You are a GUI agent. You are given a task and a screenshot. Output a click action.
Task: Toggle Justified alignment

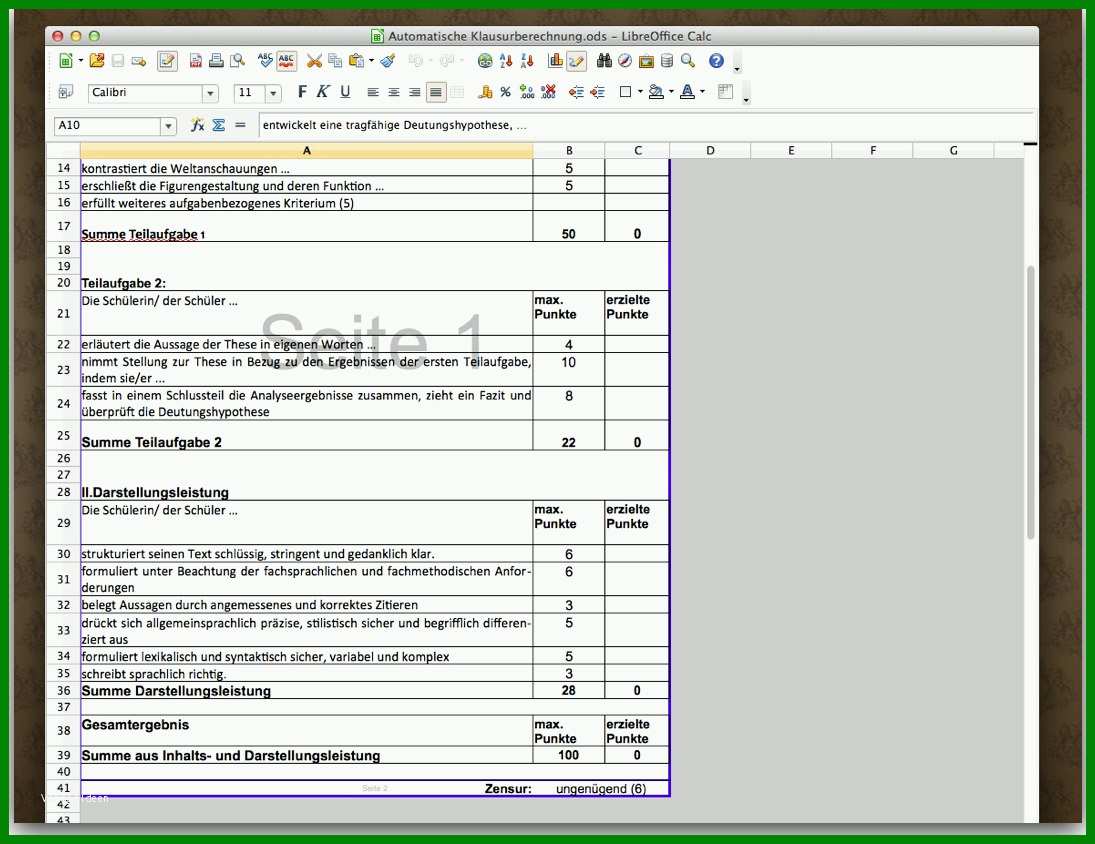coord(436,92)
